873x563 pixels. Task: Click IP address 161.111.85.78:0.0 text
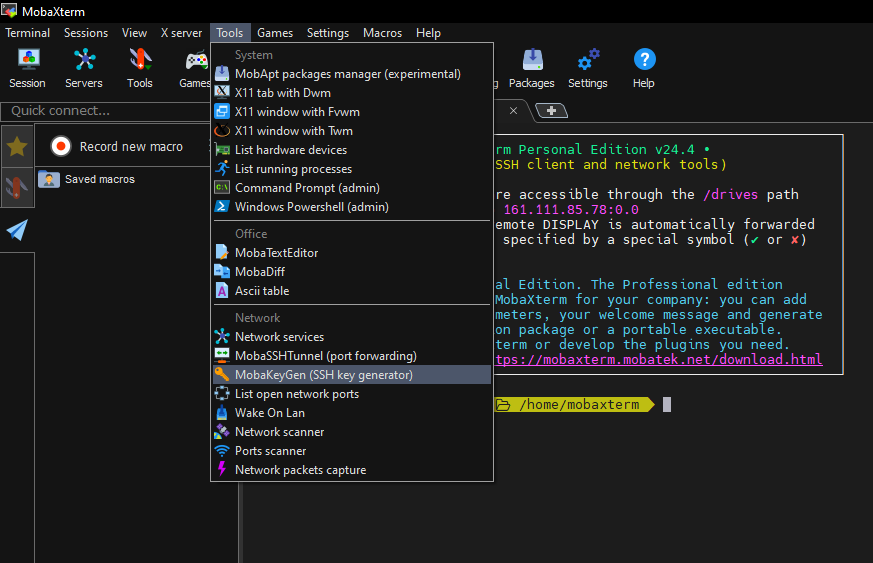pos(571,210)
